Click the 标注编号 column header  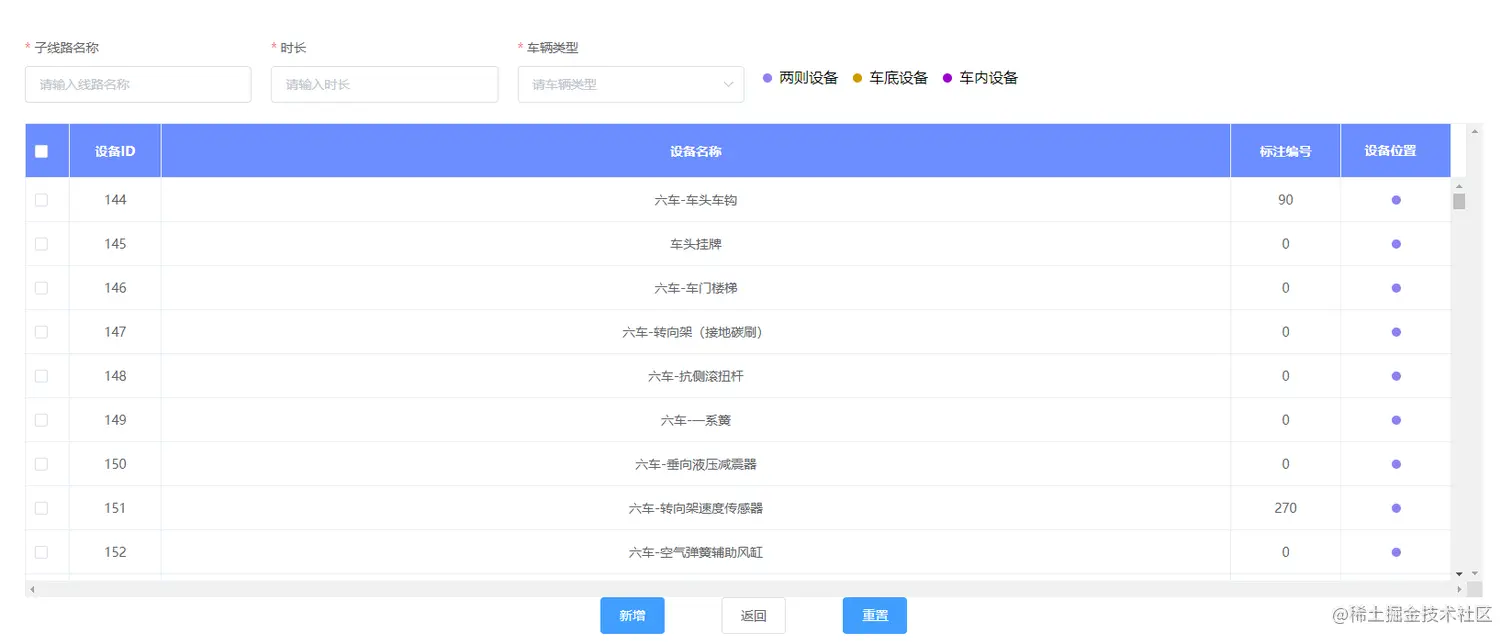click(1286, 151)
